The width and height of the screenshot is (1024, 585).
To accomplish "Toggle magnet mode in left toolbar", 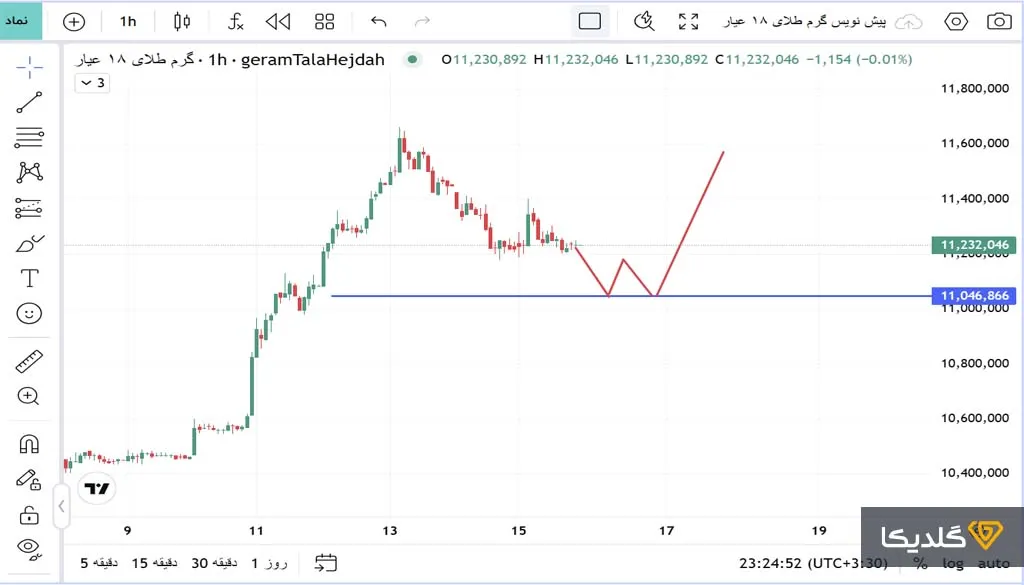I will (x=30, y=444).
